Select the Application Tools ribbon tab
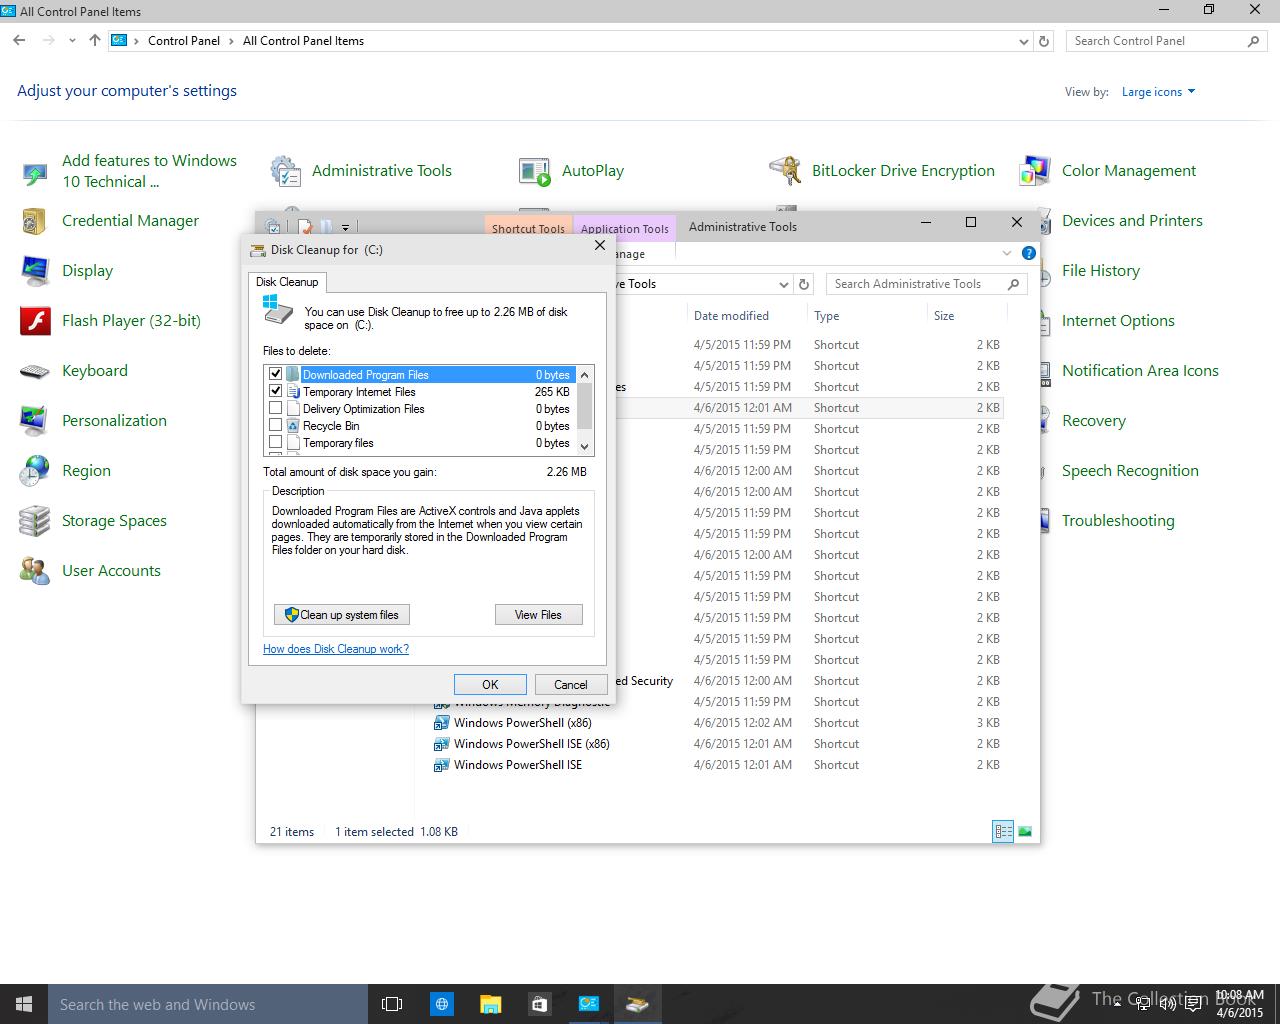 [x=625, y=228]
